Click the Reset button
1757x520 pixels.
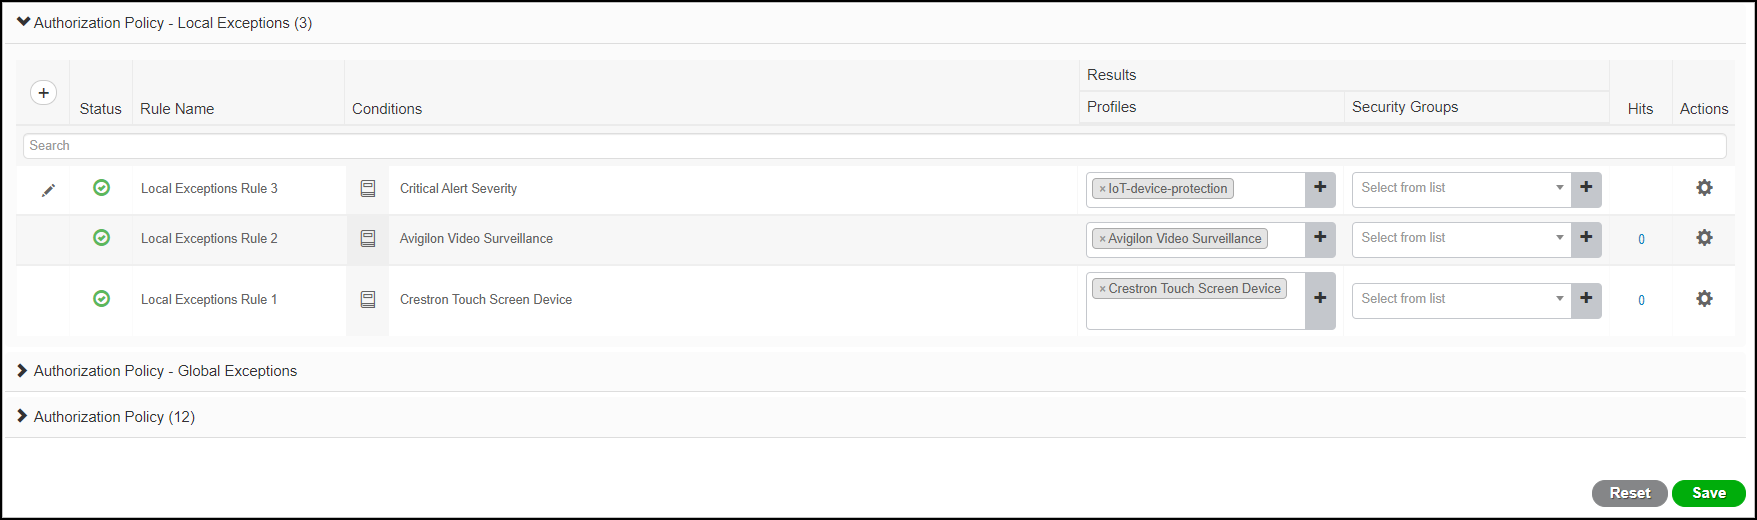click(1629, 493)
